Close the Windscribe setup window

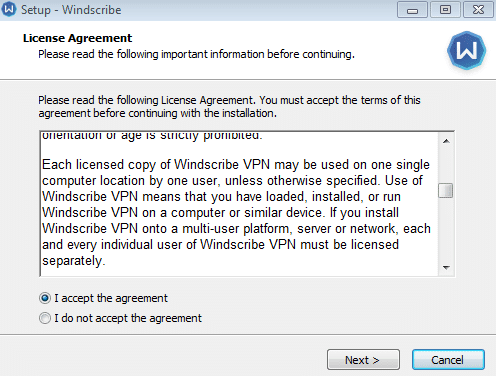point(478,10)
